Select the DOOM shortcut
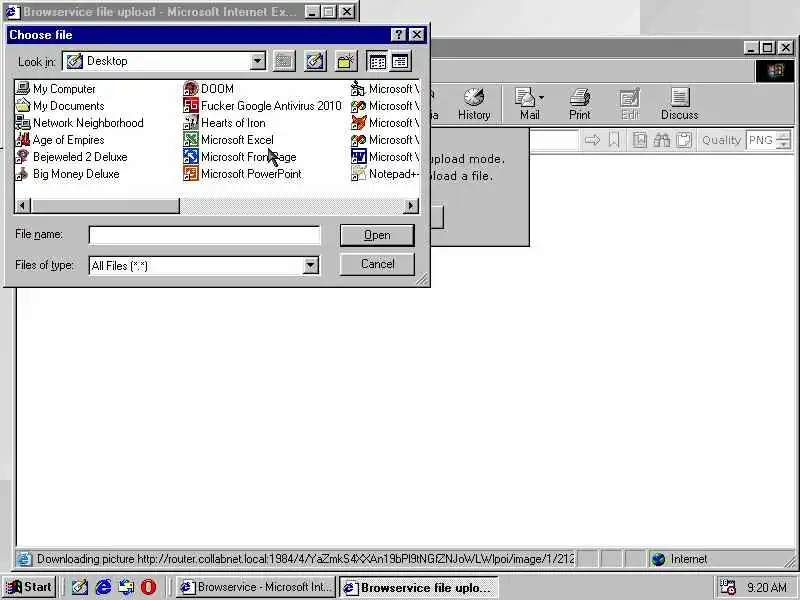This screenshot has height=600, width=800. 209,89
